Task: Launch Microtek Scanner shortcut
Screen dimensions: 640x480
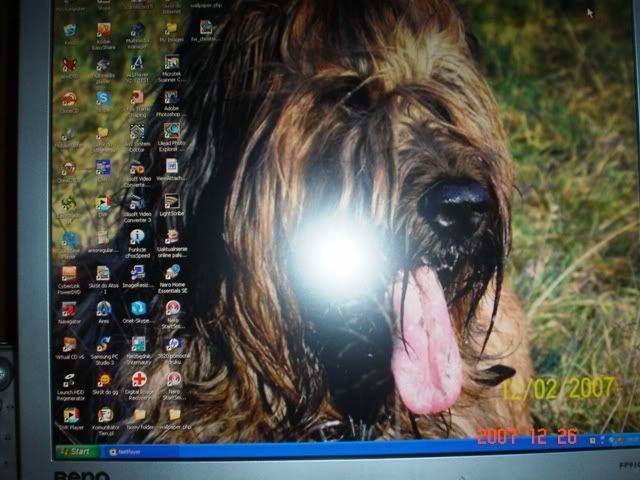Action: [x=171, y=62]
